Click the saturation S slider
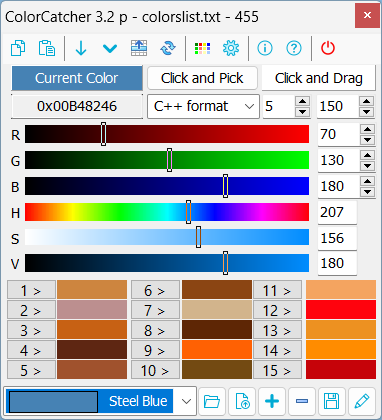 167,237
